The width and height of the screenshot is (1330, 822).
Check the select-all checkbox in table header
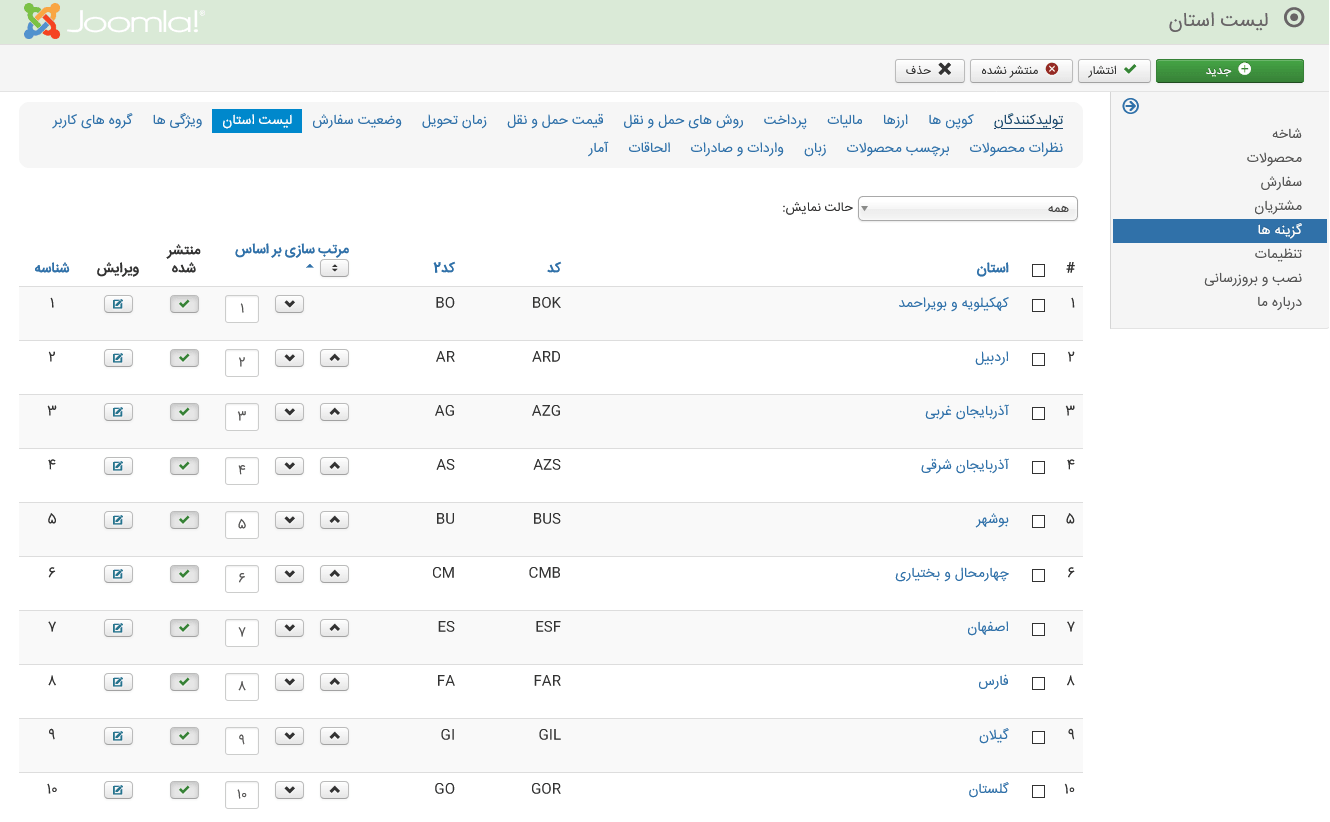(1038, 270)
